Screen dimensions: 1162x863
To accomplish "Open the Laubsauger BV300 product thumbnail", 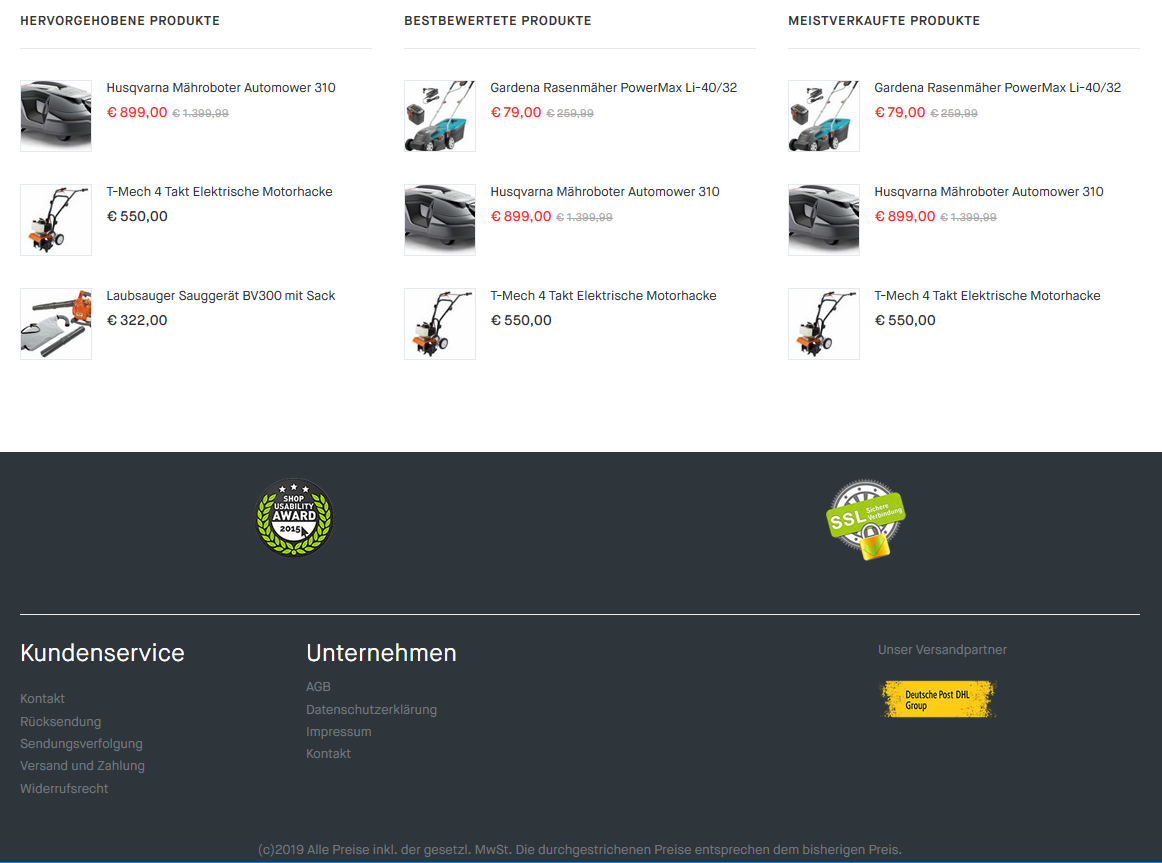I will pyautogui.click(x=56, y=324).
